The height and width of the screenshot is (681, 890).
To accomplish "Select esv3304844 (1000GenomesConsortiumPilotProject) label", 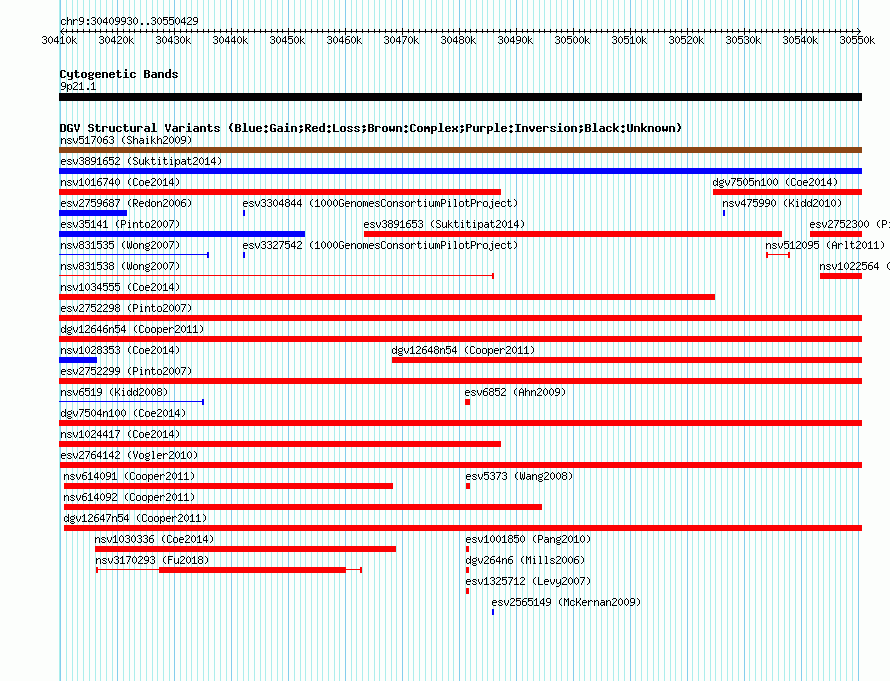I will tap(380, 203).
